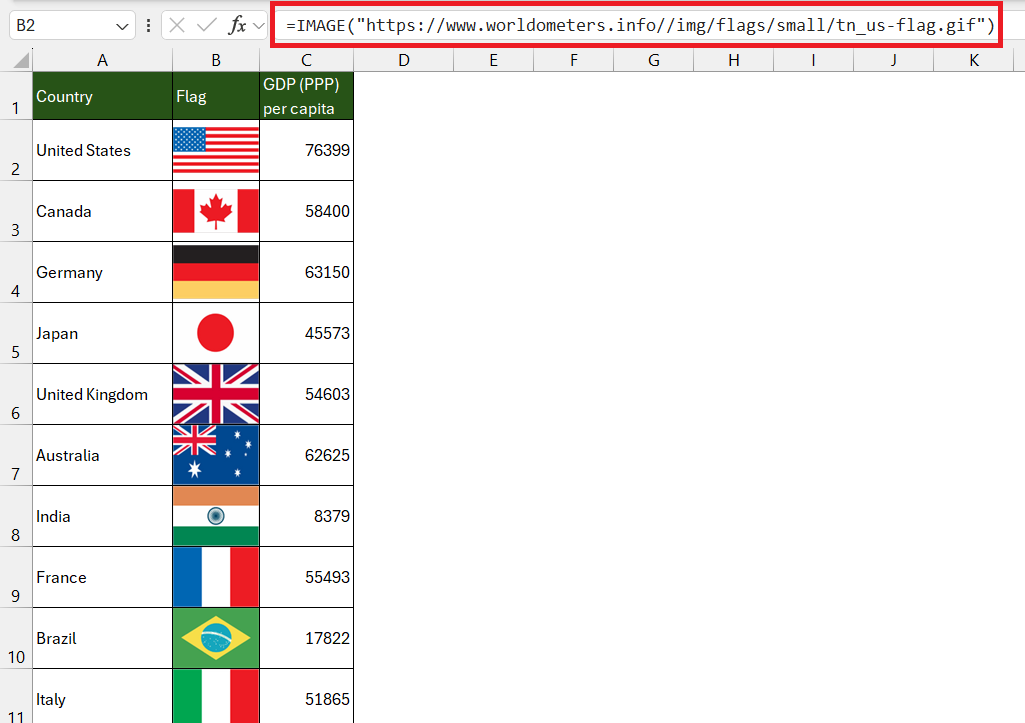The height and width of the screenshot is (723, 1025).
Task: Select the Australia flag image cell
Action: point(216,455)
